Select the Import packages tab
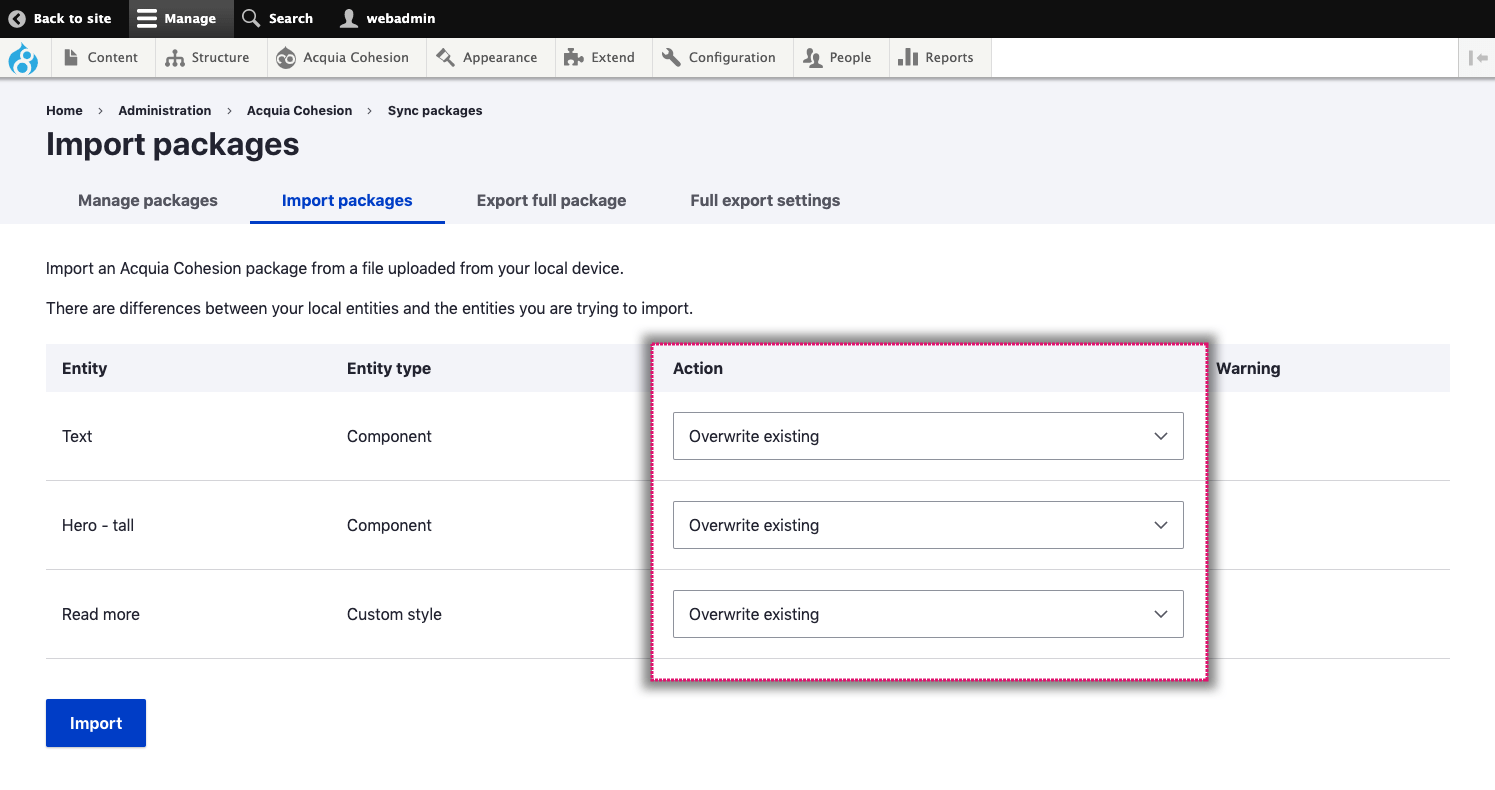Screen dimensions: 1495x790 tap(347, 200)
